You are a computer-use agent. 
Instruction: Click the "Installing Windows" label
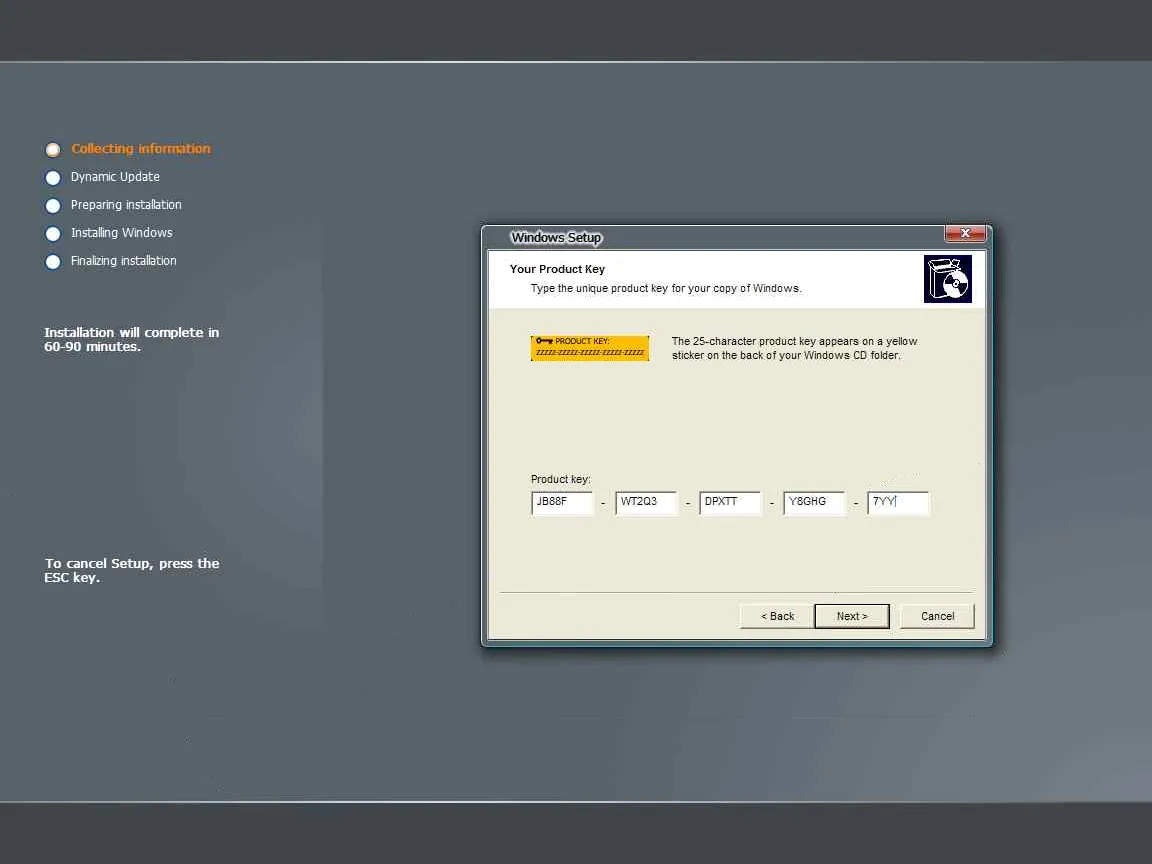pos(121,233)
